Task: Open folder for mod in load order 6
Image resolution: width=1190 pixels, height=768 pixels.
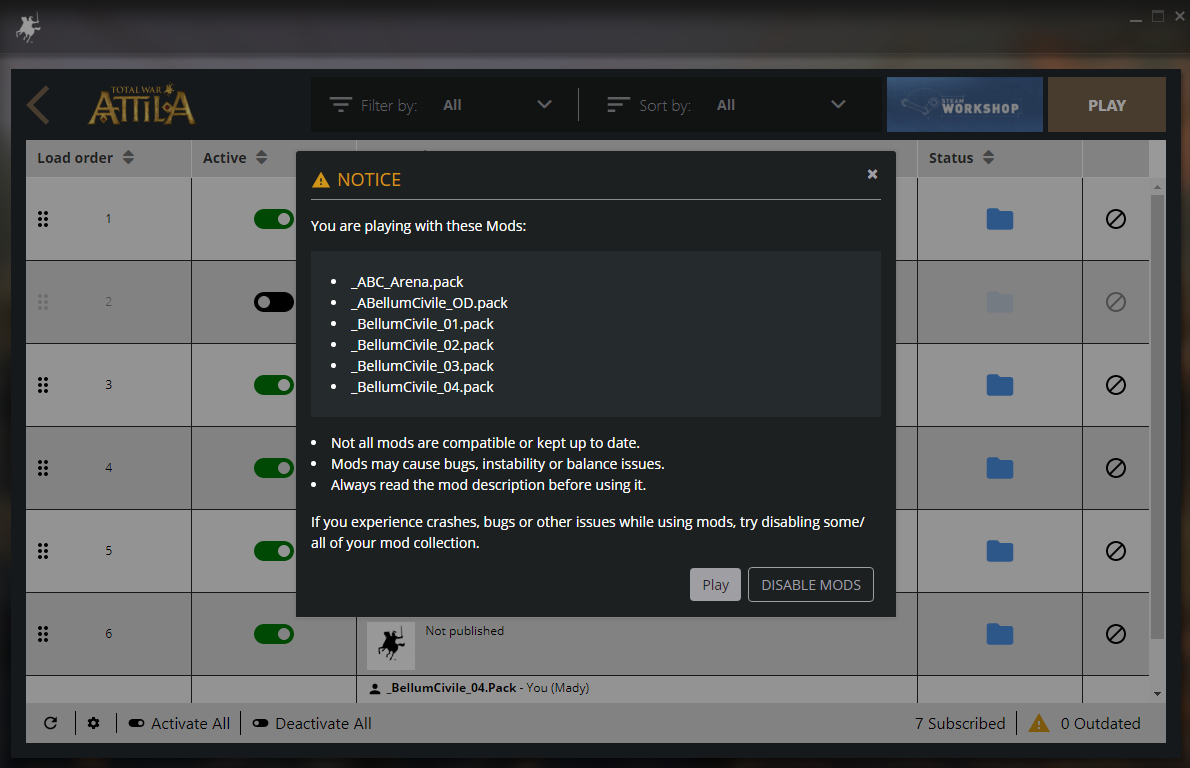Action: click(1000, 634)
